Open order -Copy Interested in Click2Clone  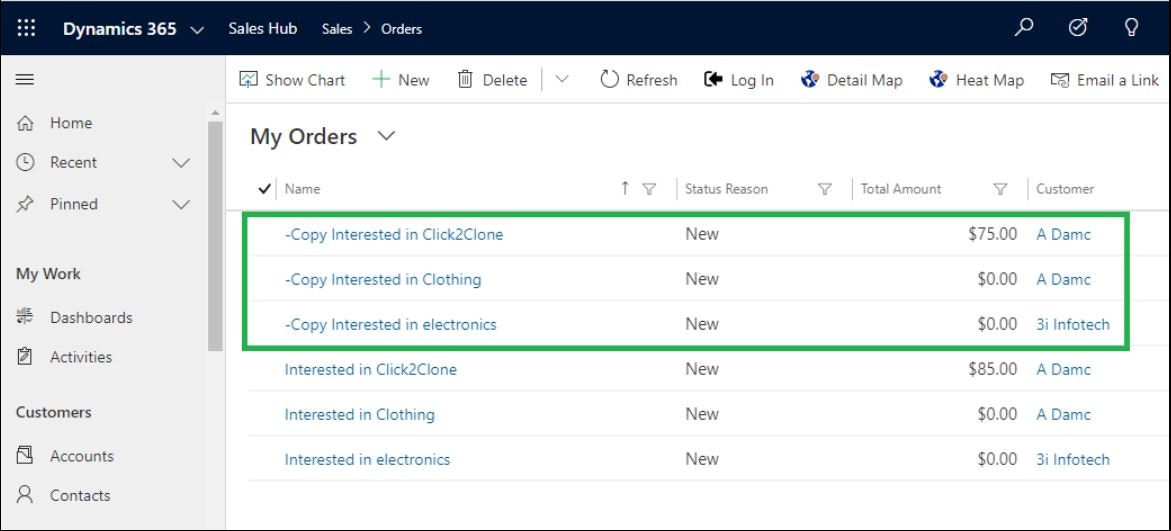pos(394,235)
